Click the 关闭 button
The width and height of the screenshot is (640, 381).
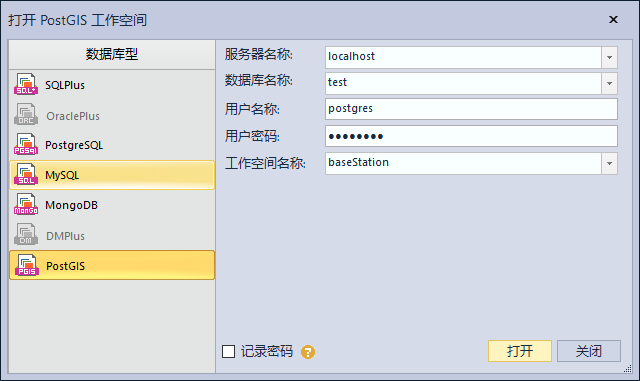[589, 351]
